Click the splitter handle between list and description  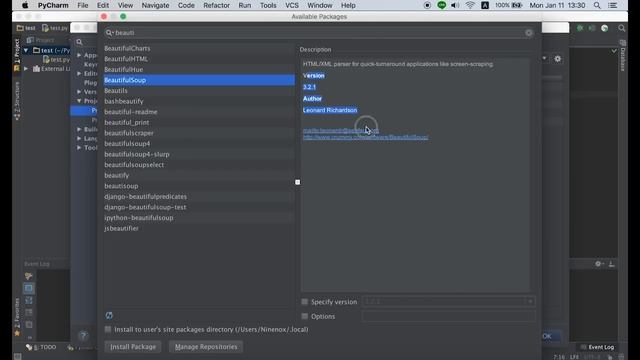(x=298, y=182)
